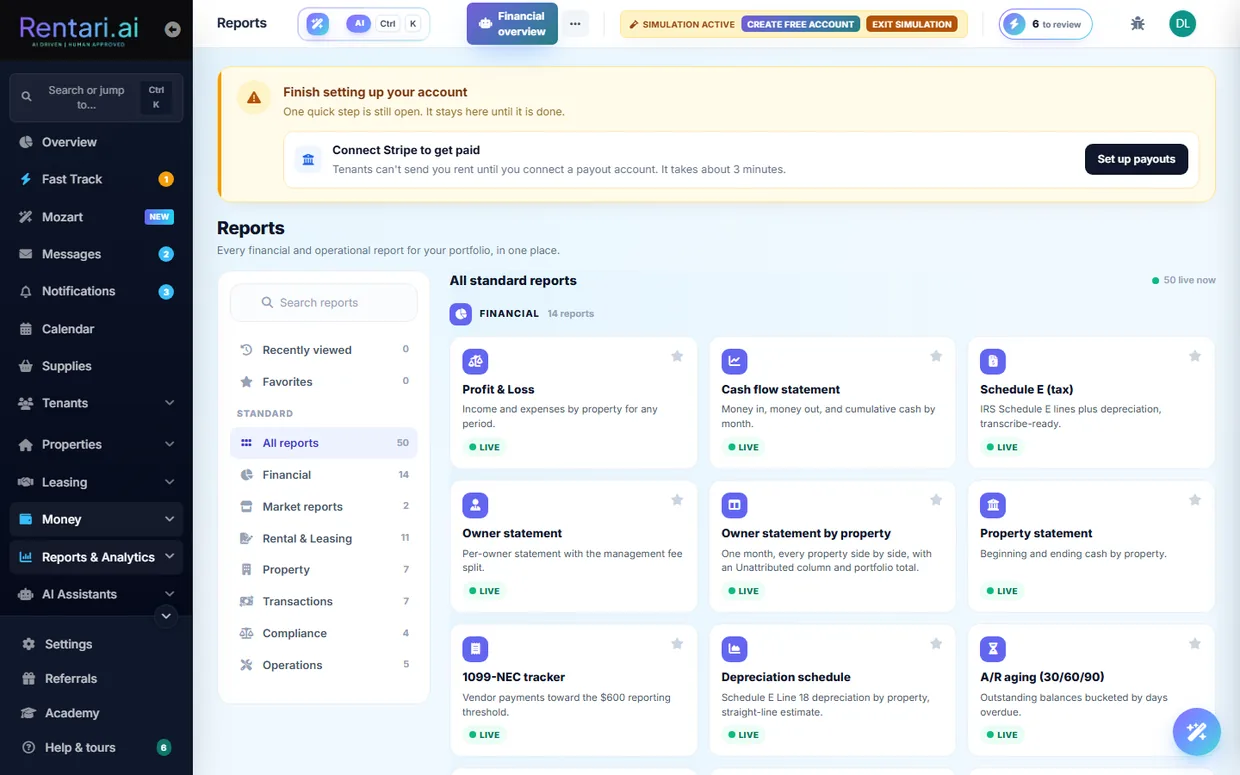Open the Calendar icon in sidebar

tap(26, 329)
